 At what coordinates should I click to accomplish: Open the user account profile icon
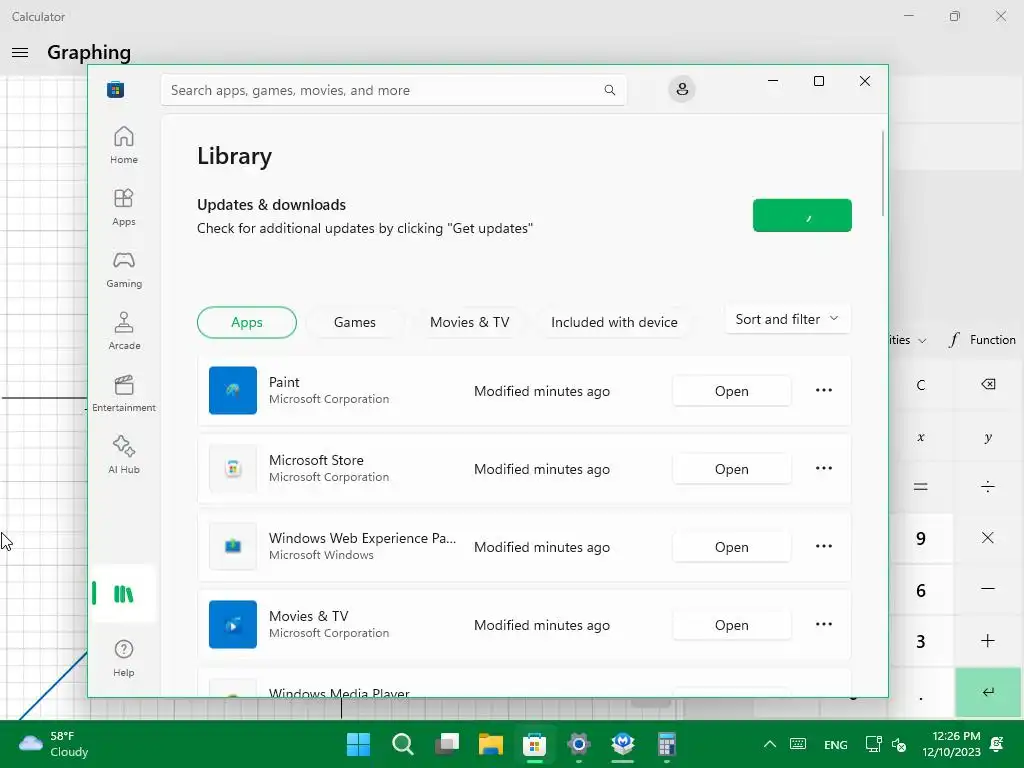[x=682, y=89]
